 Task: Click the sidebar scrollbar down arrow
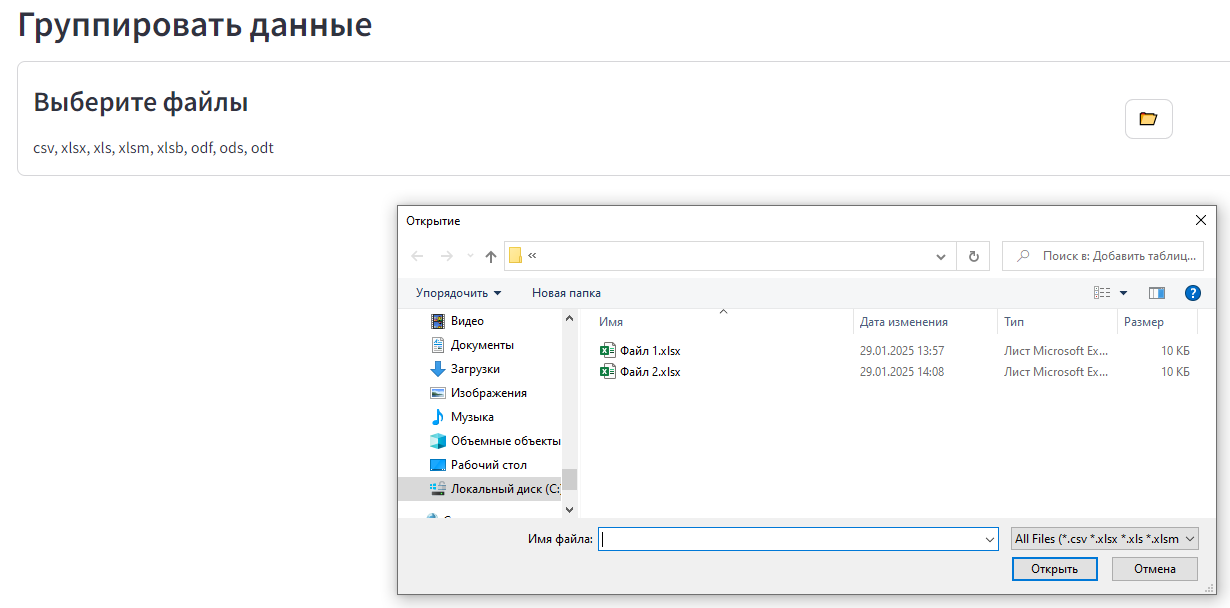pyautogui.click(x=570, y=510)
